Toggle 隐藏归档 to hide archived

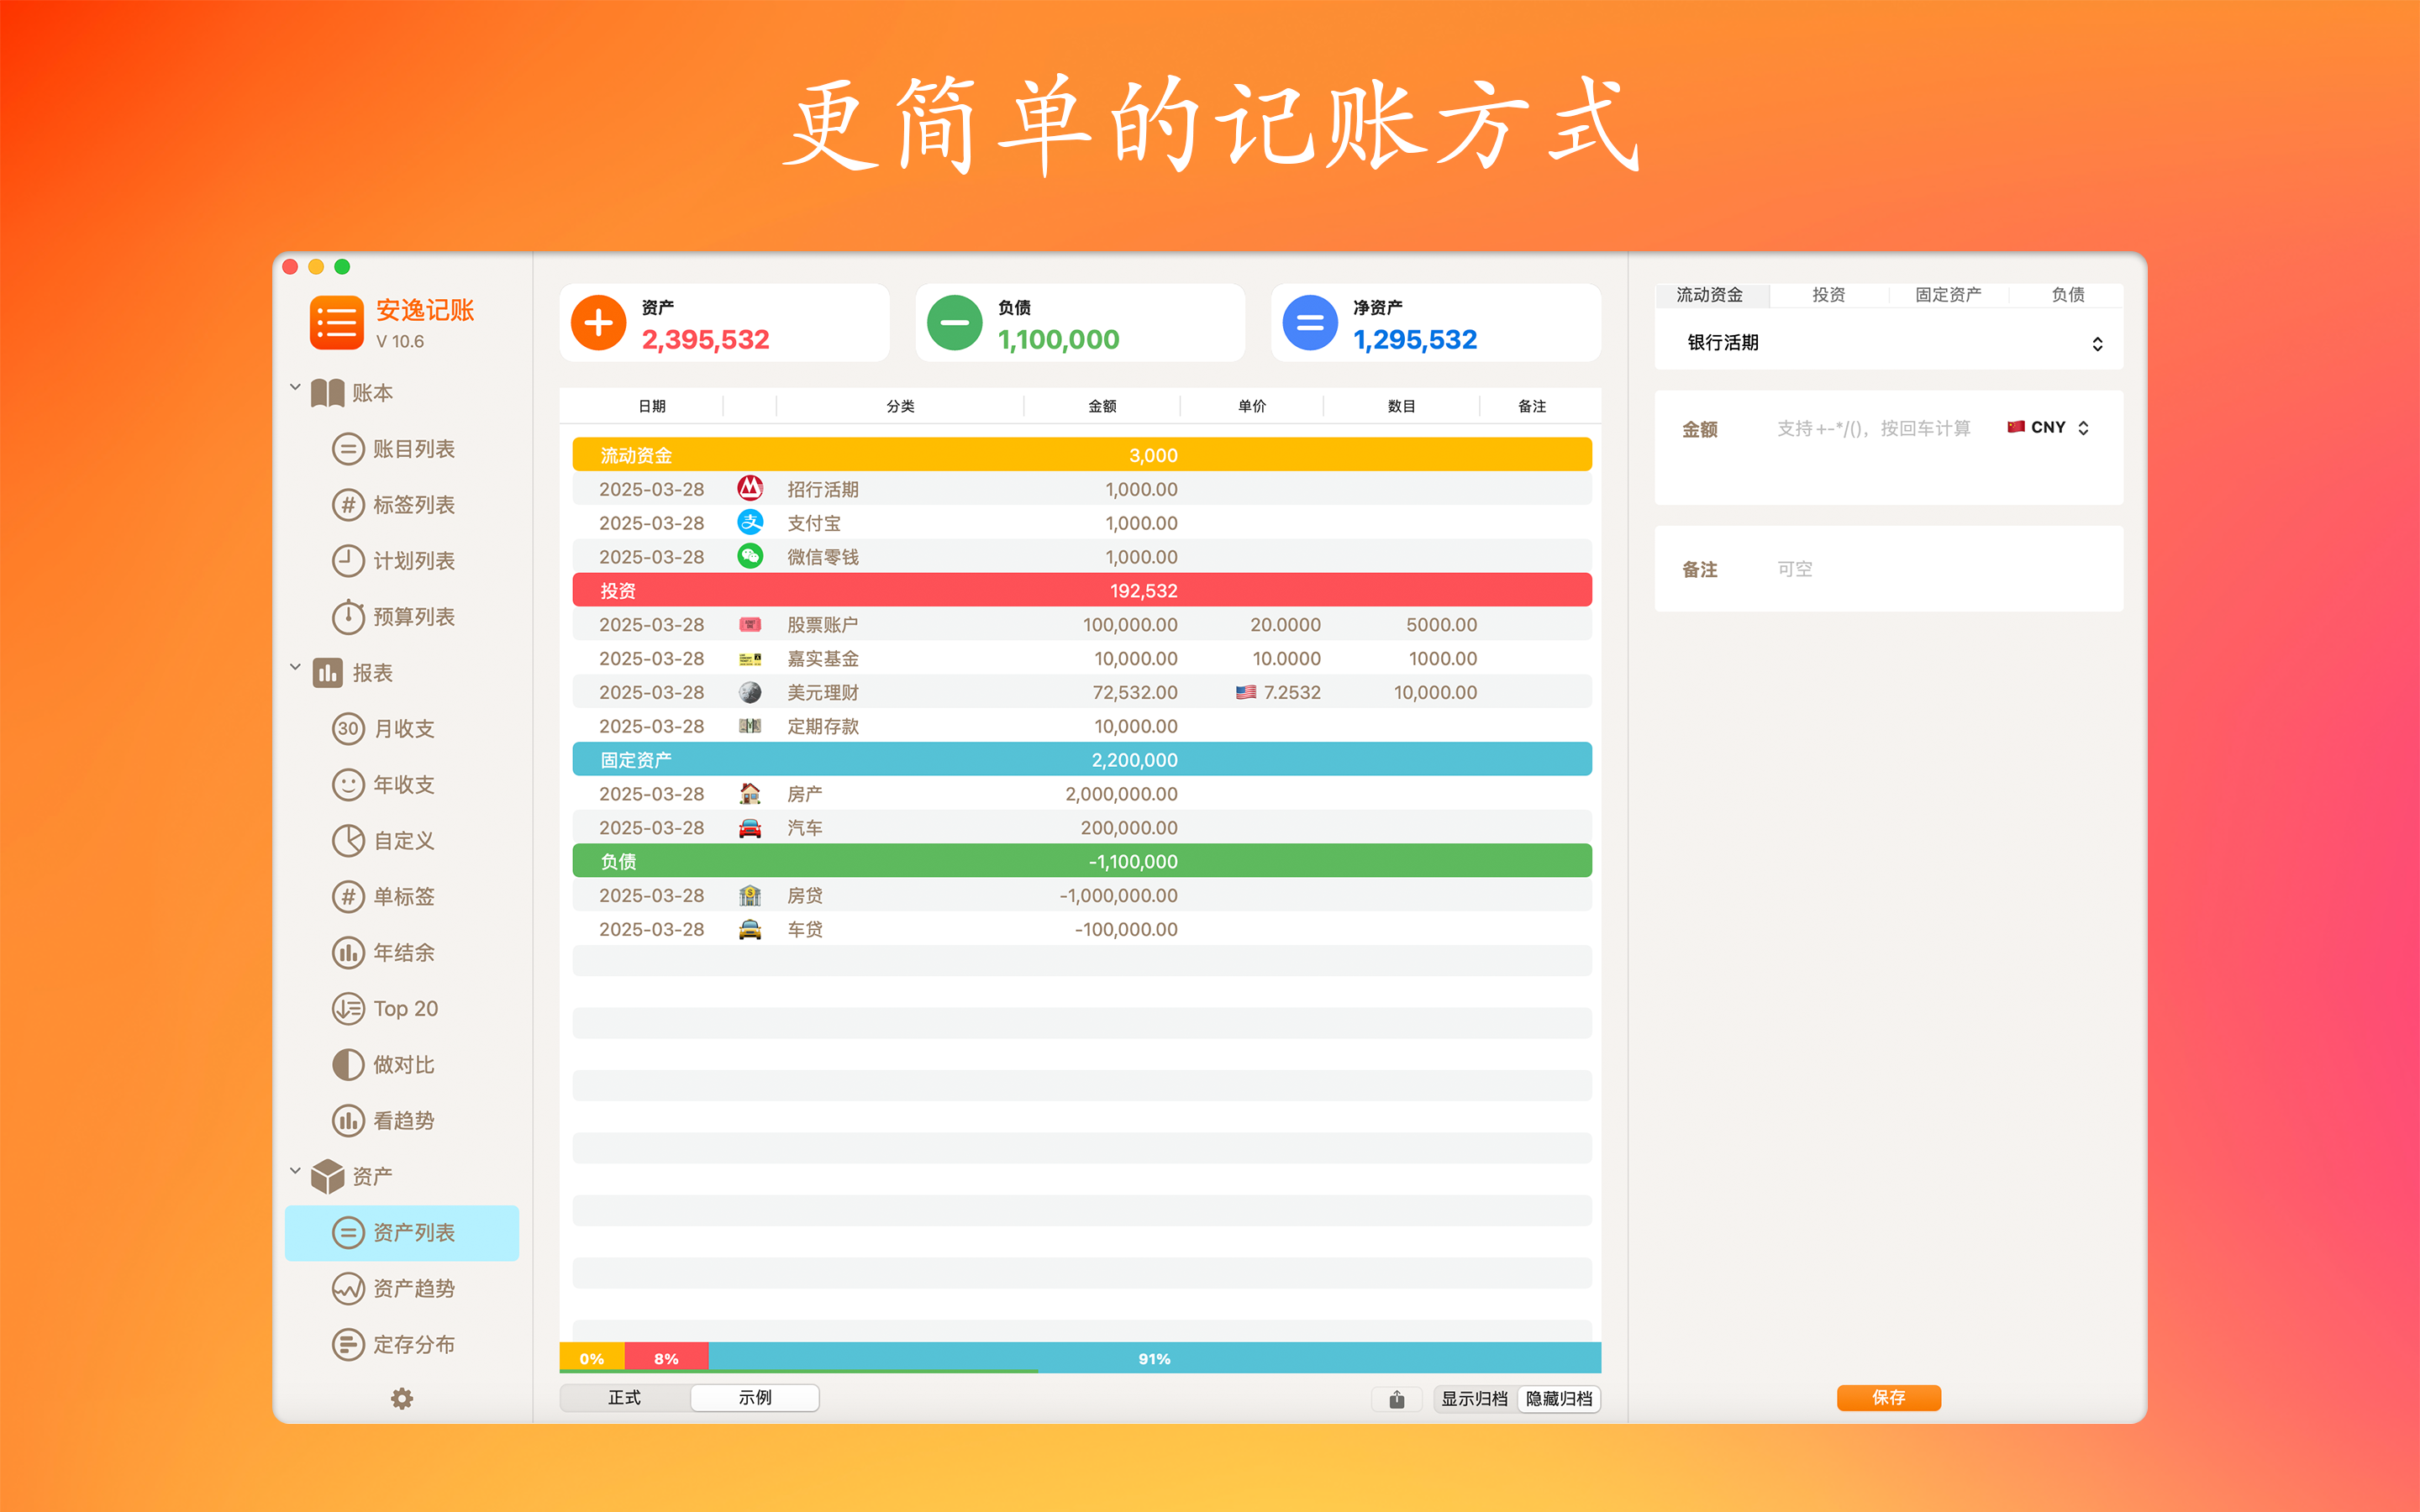pos(1559,1399)
